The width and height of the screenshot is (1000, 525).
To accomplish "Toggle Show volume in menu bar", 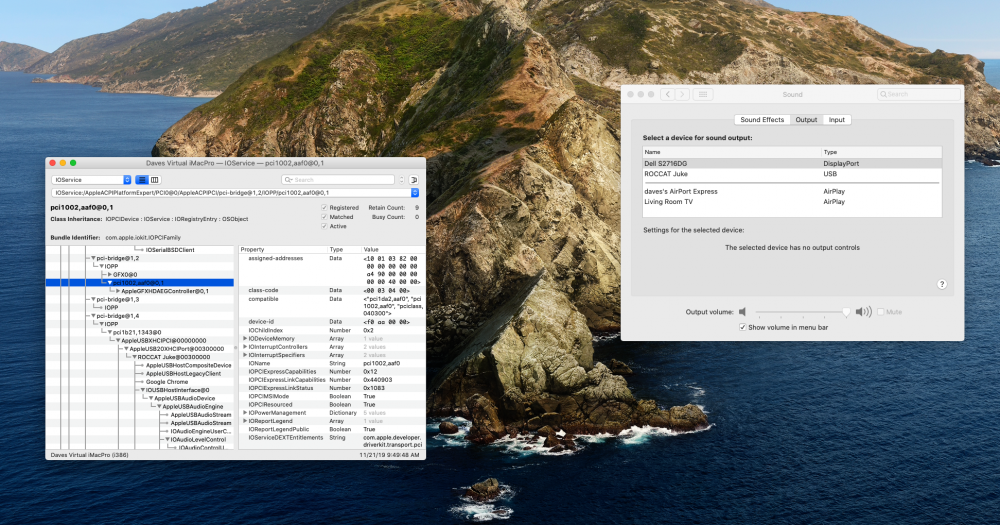I will click(742, 327).
